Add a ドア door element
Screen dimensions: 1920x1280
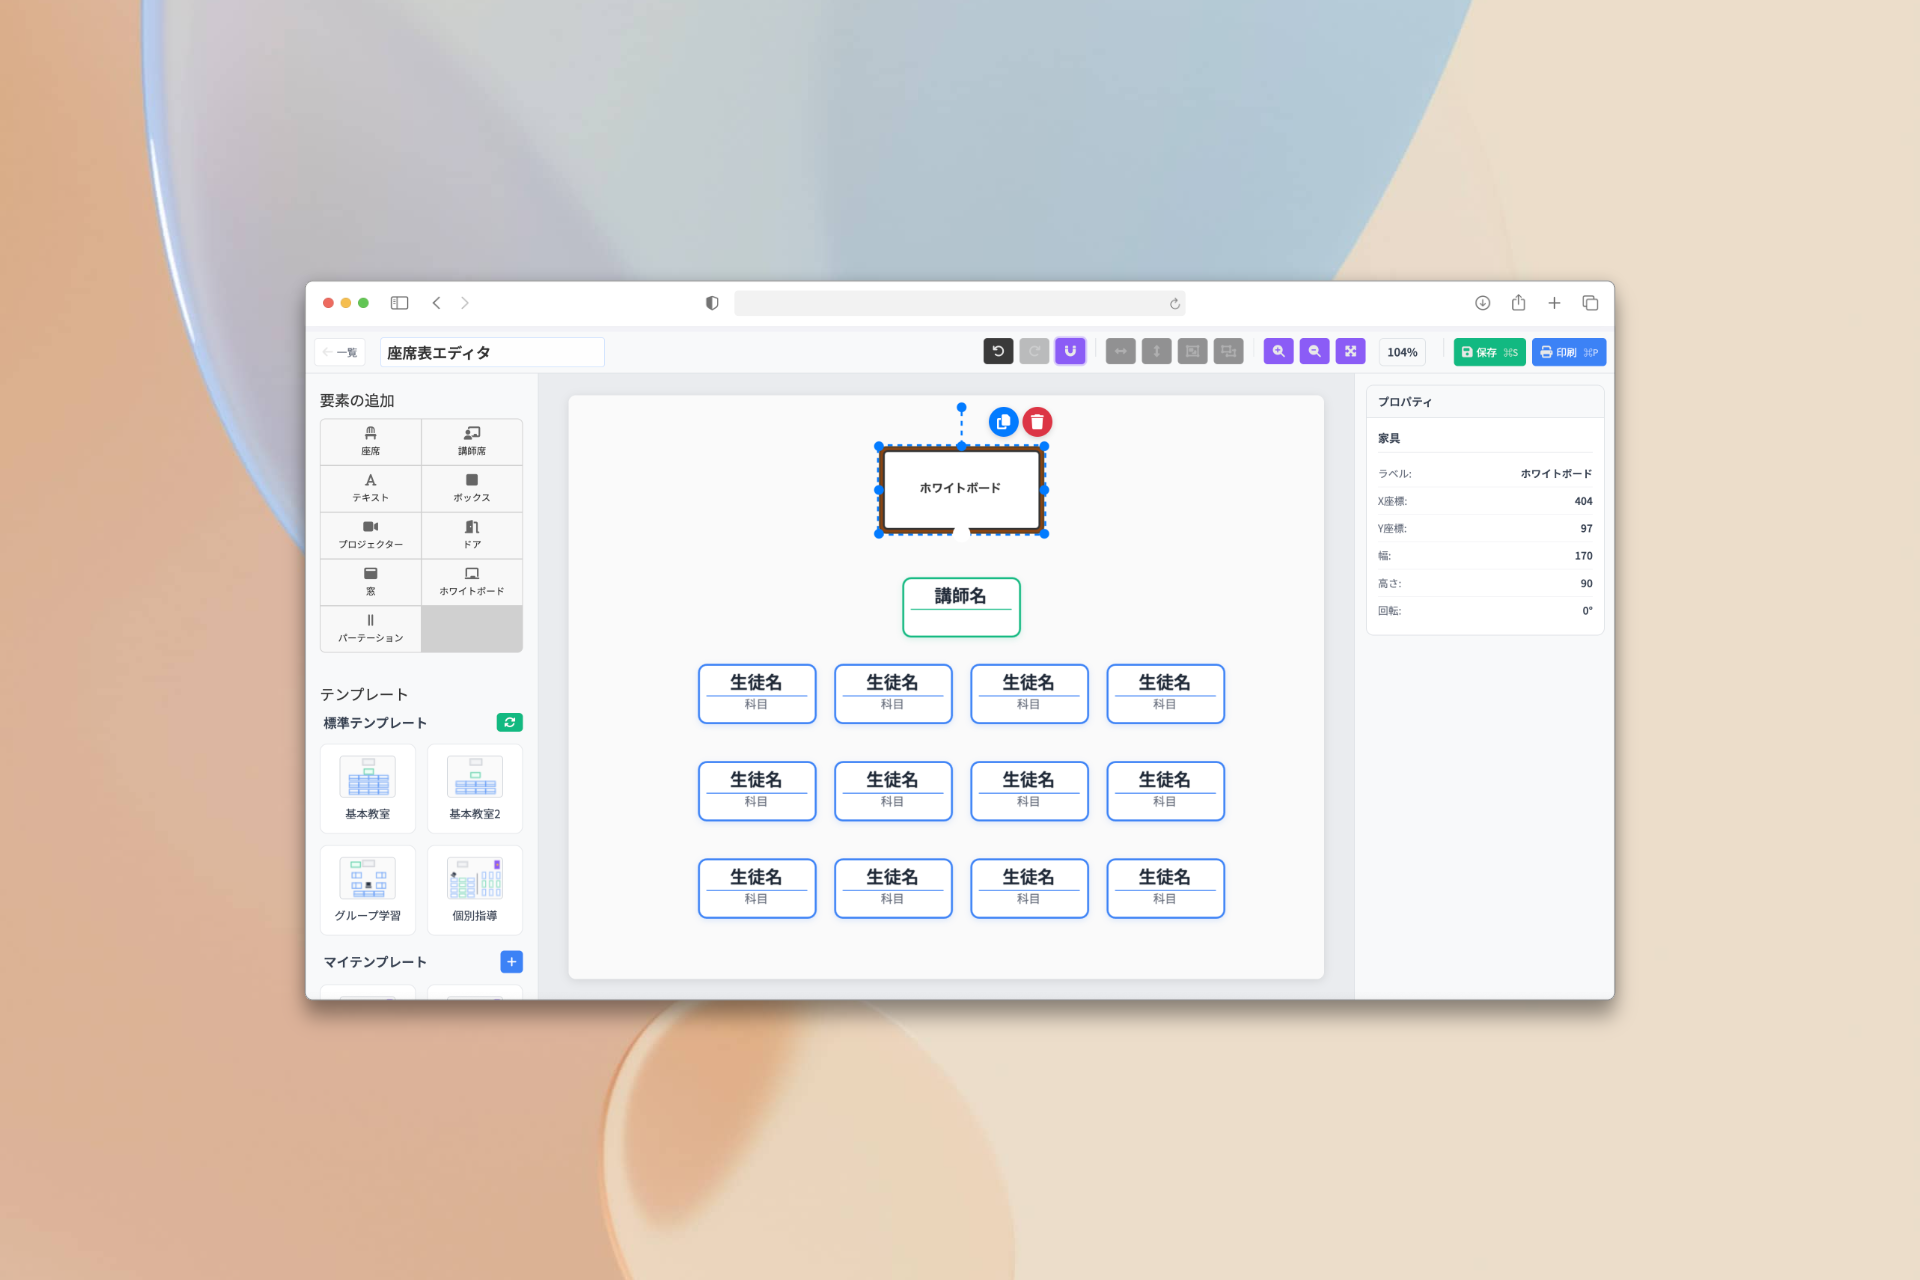coord(472,535)
